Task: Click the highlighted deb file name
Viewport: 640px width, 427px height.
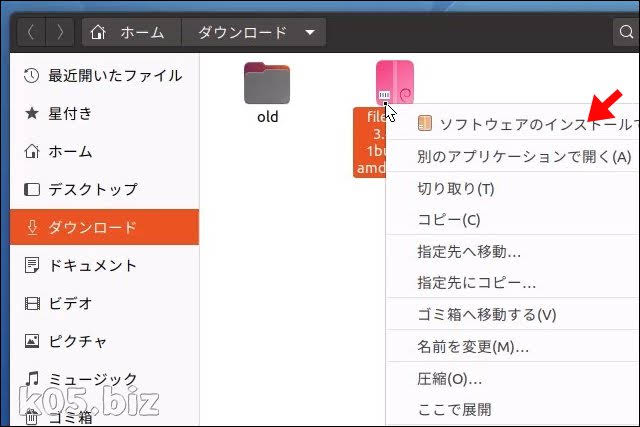Action: tap(370, 142)
